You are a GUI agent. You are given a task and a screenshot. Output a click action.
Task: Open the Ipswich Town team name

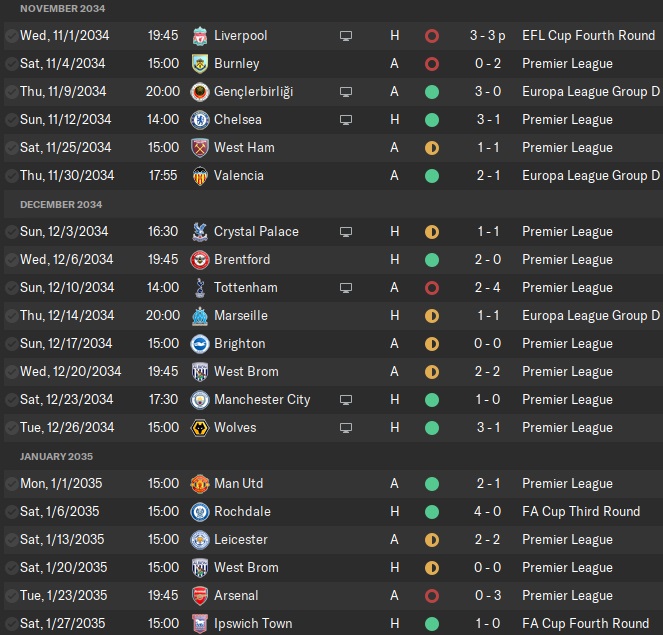tap(253, 624)
